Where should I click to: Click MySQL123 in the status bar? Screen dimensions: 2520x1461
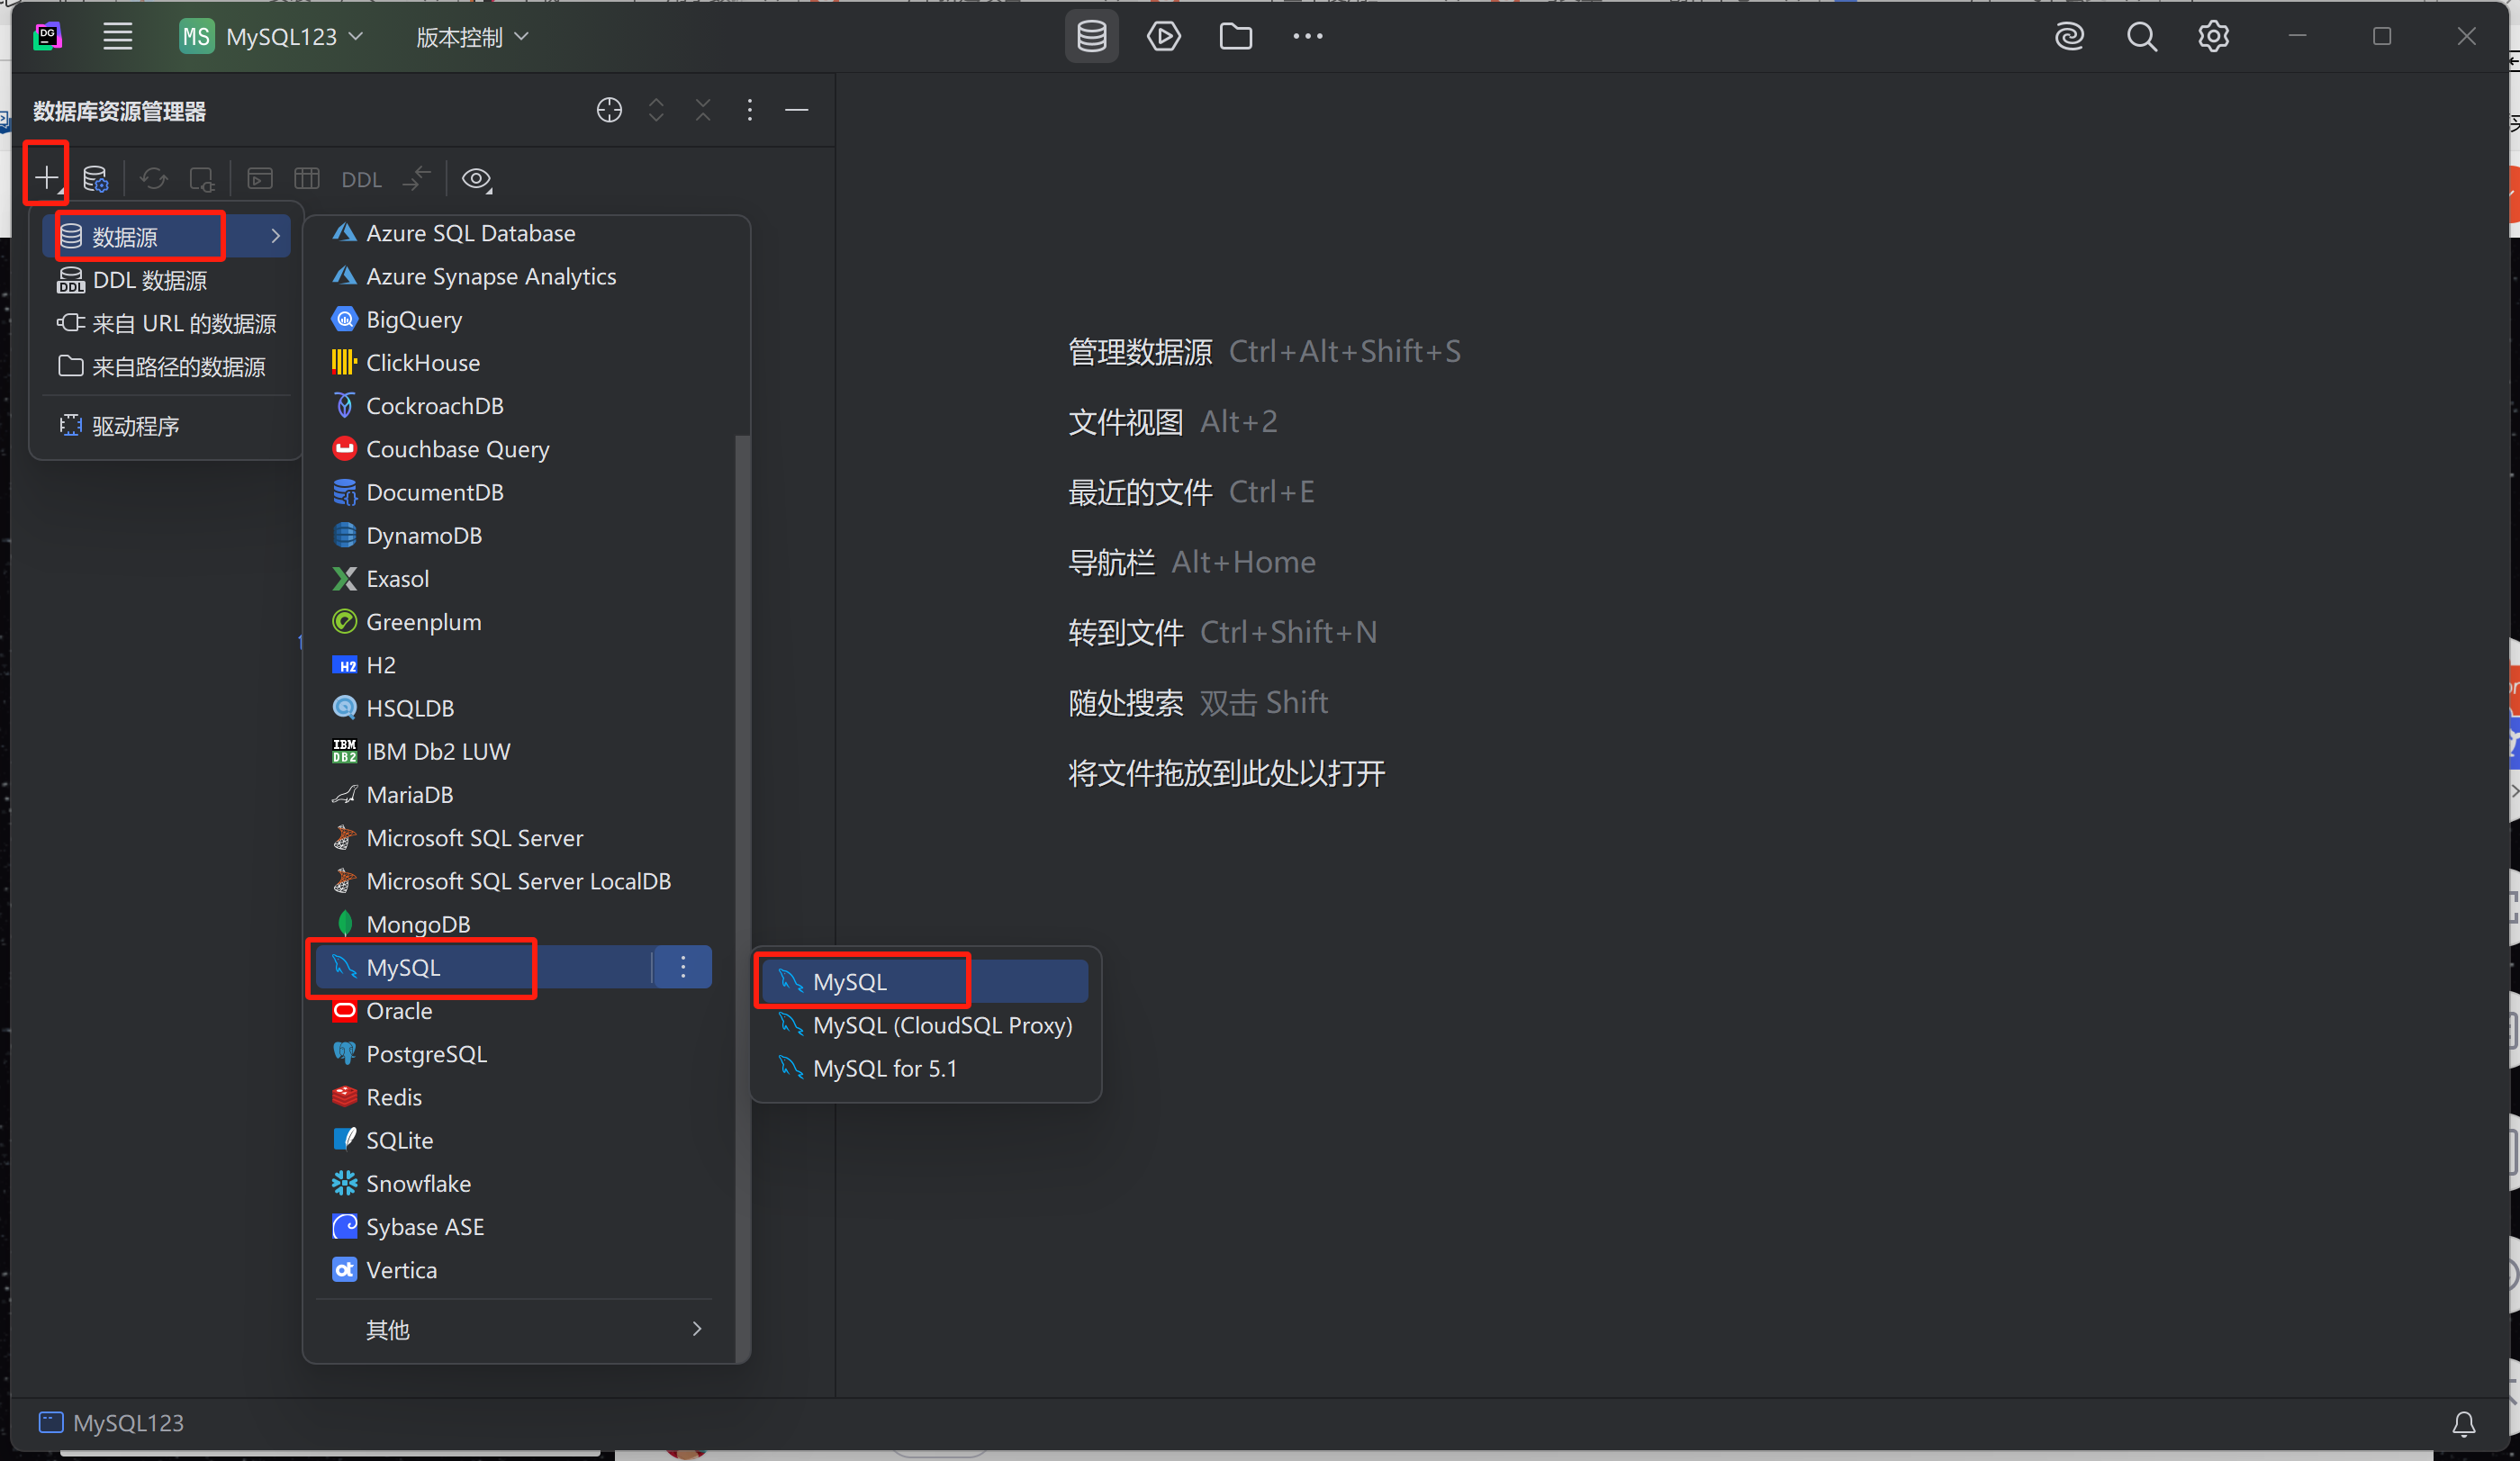(111, 1423)
